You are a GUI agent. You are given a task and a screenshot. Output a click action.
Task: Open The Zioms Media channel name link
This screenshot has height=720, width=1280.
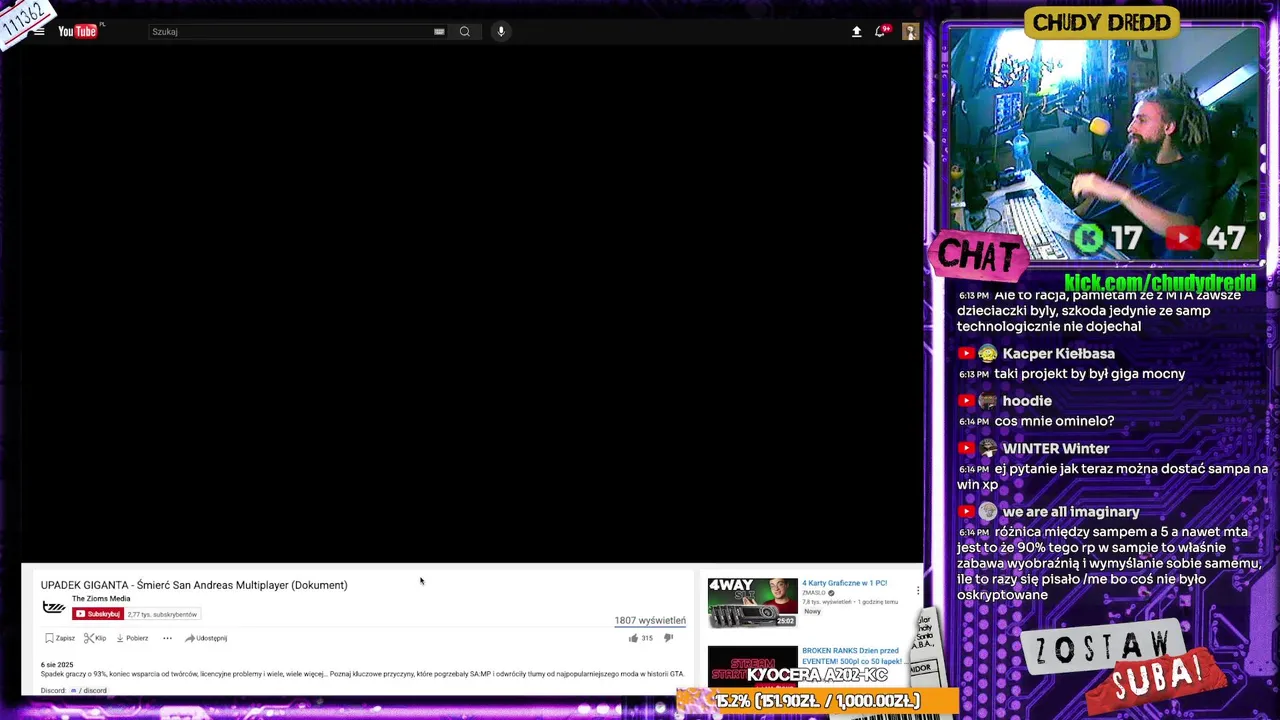click(101, 599)
